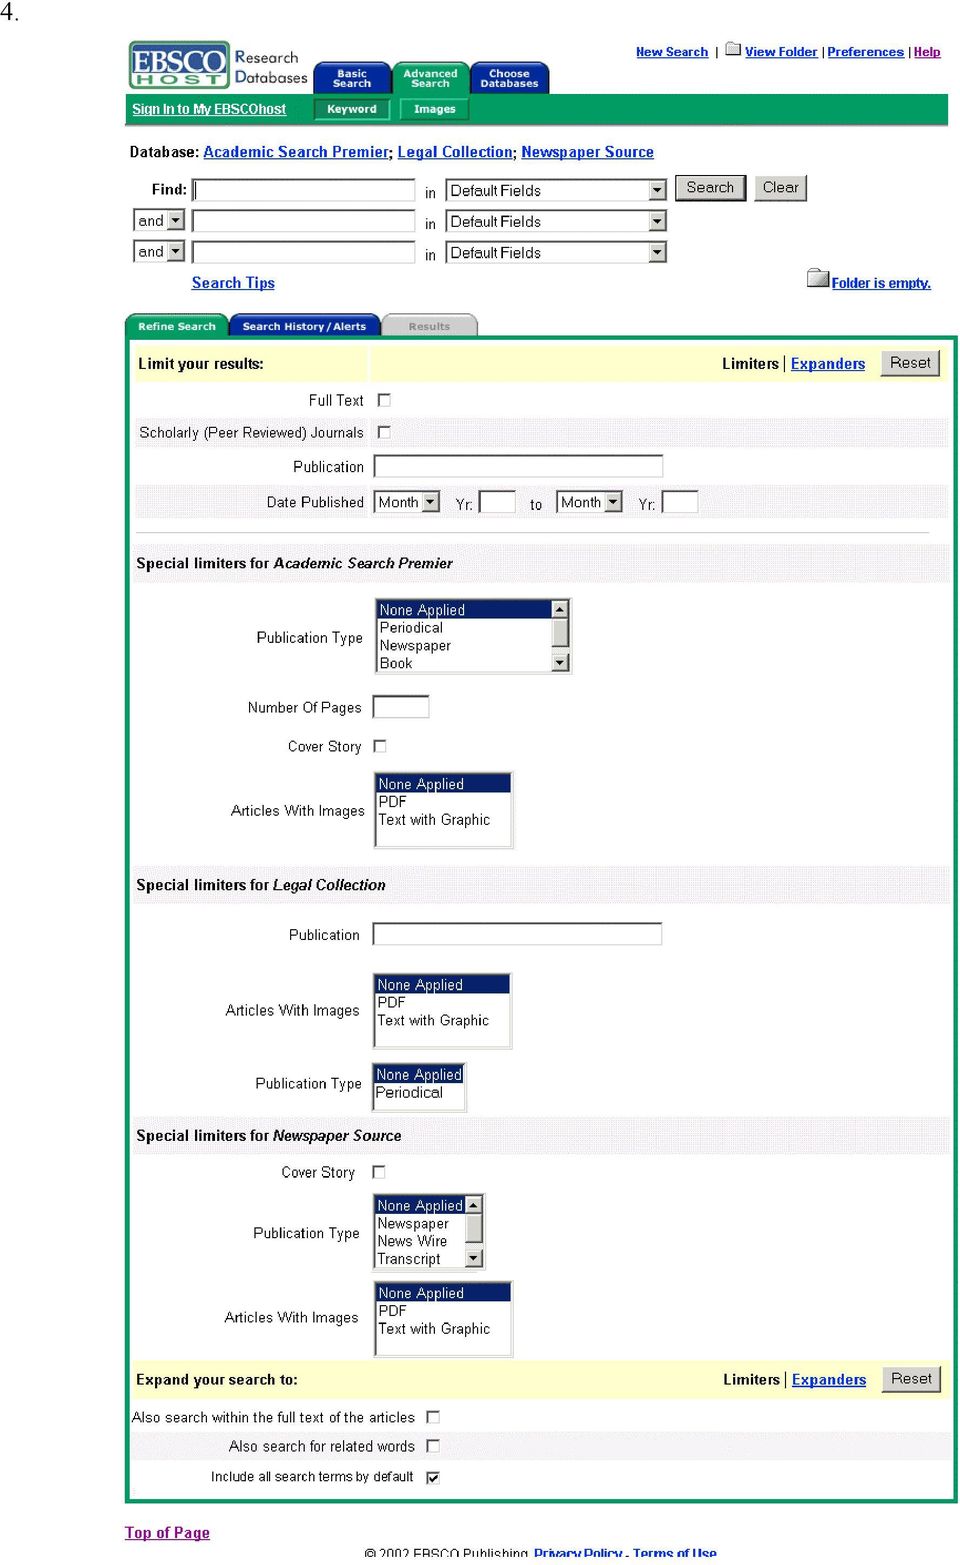Focus the first Find text field
Image resolution: width=960 pixels, height=1565 pixels.
[x=304, y=190]
